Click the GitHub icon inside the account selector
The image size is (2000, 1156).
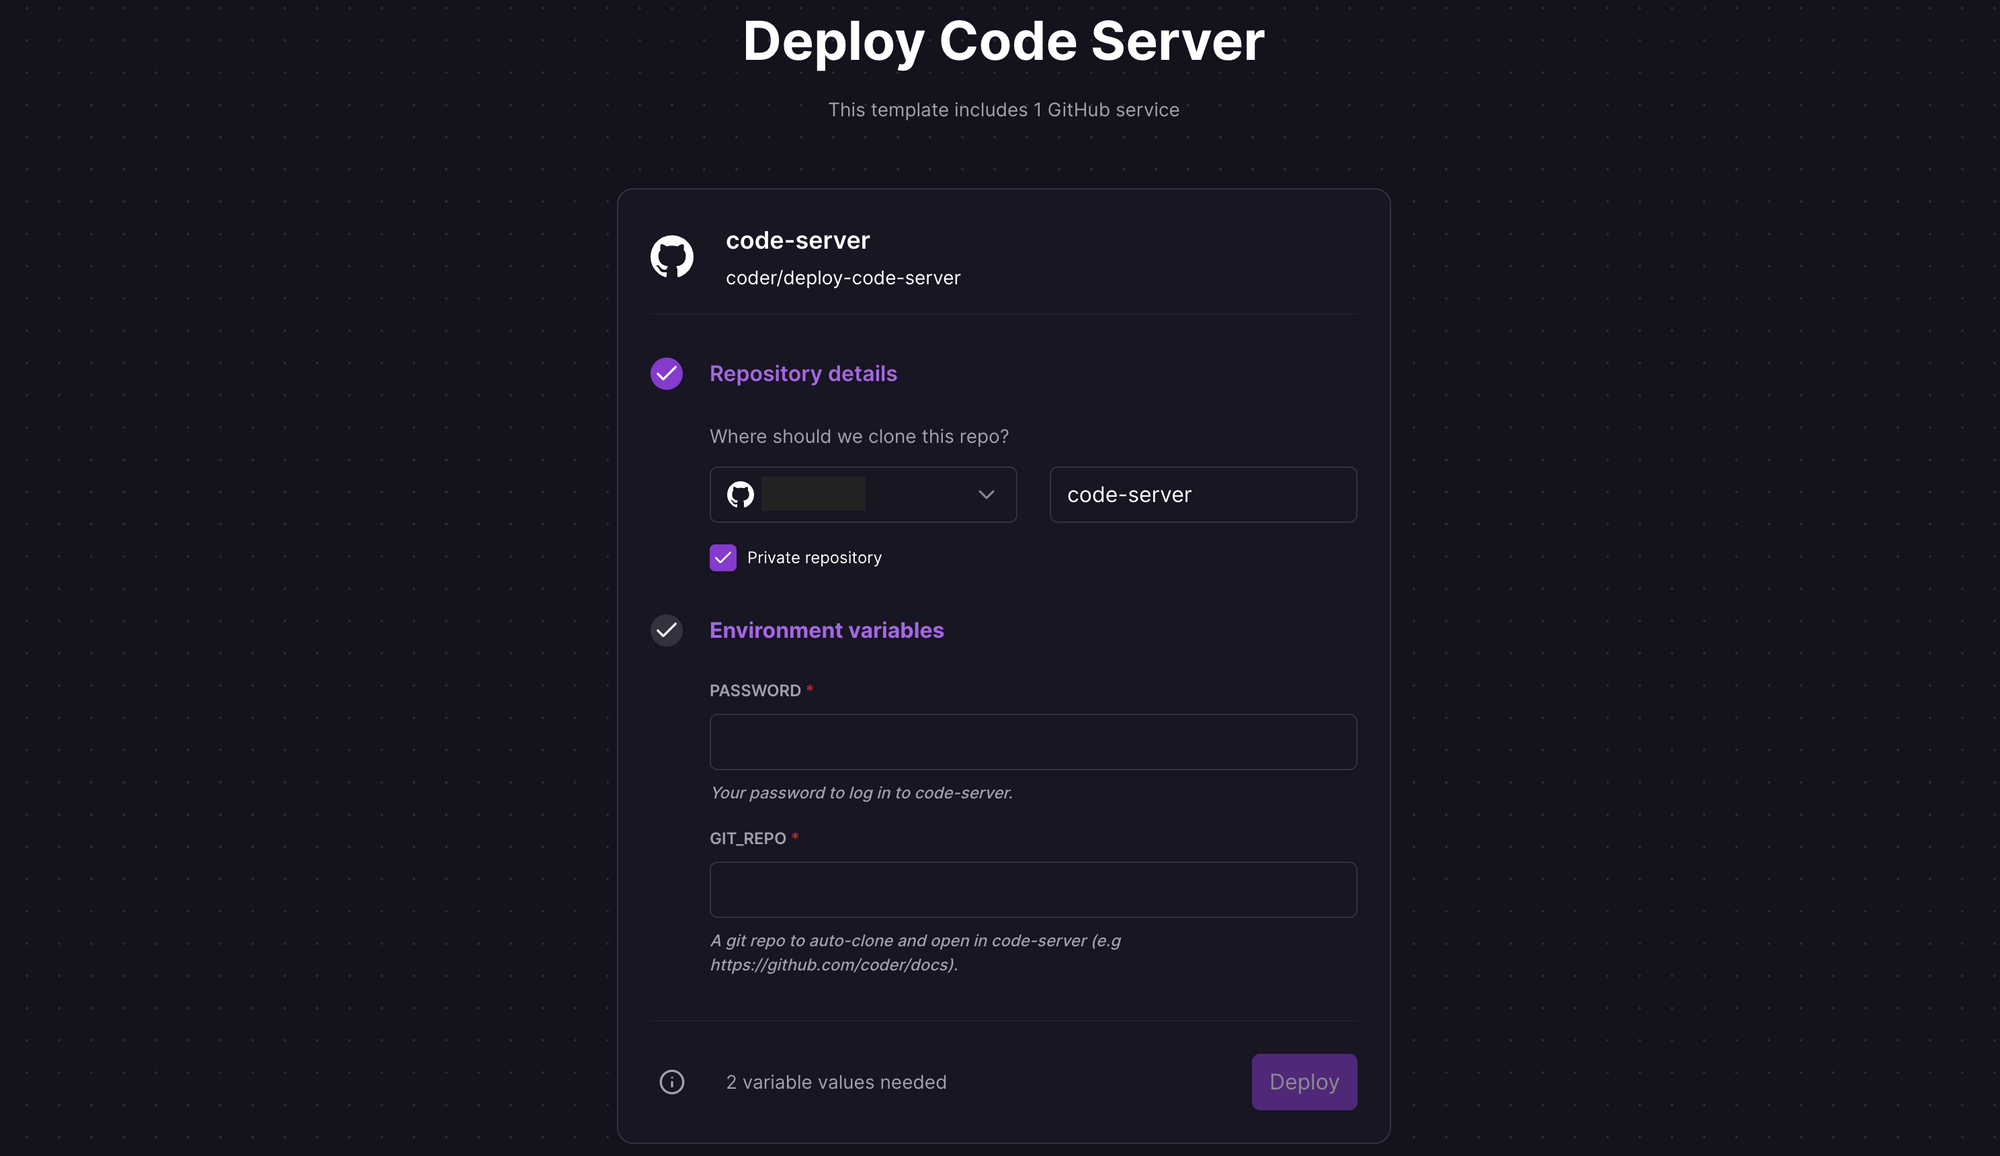pyautogui.click(x=741, y=494)
